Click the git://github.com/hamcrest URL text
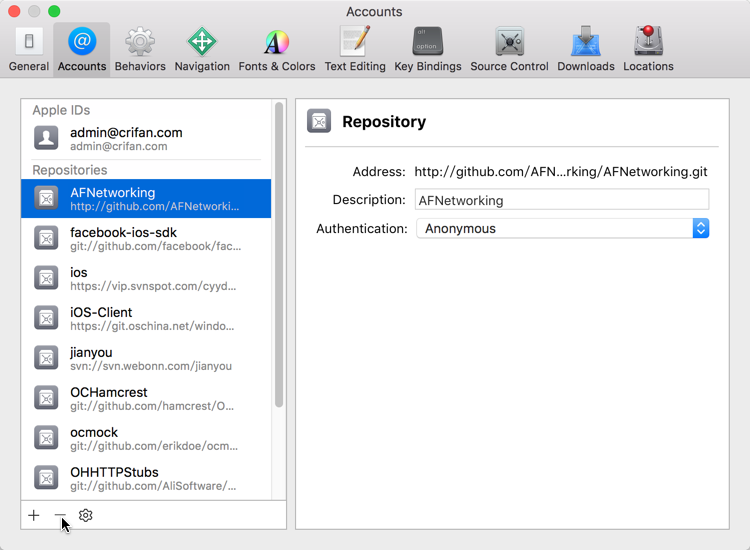750x550 pixels. [152, 406]
